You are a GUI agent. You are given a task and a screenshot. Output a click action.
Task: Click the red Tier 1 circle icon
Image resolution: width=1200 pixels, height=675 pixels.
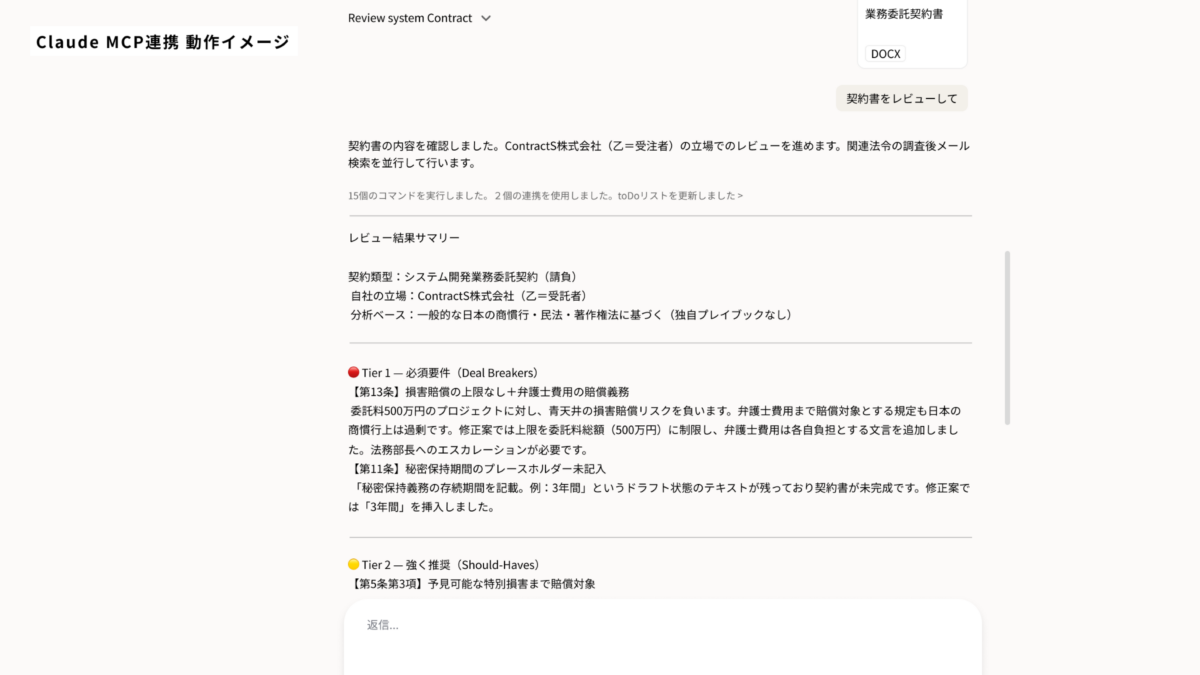pyautogui.click(x=353, y=372)
